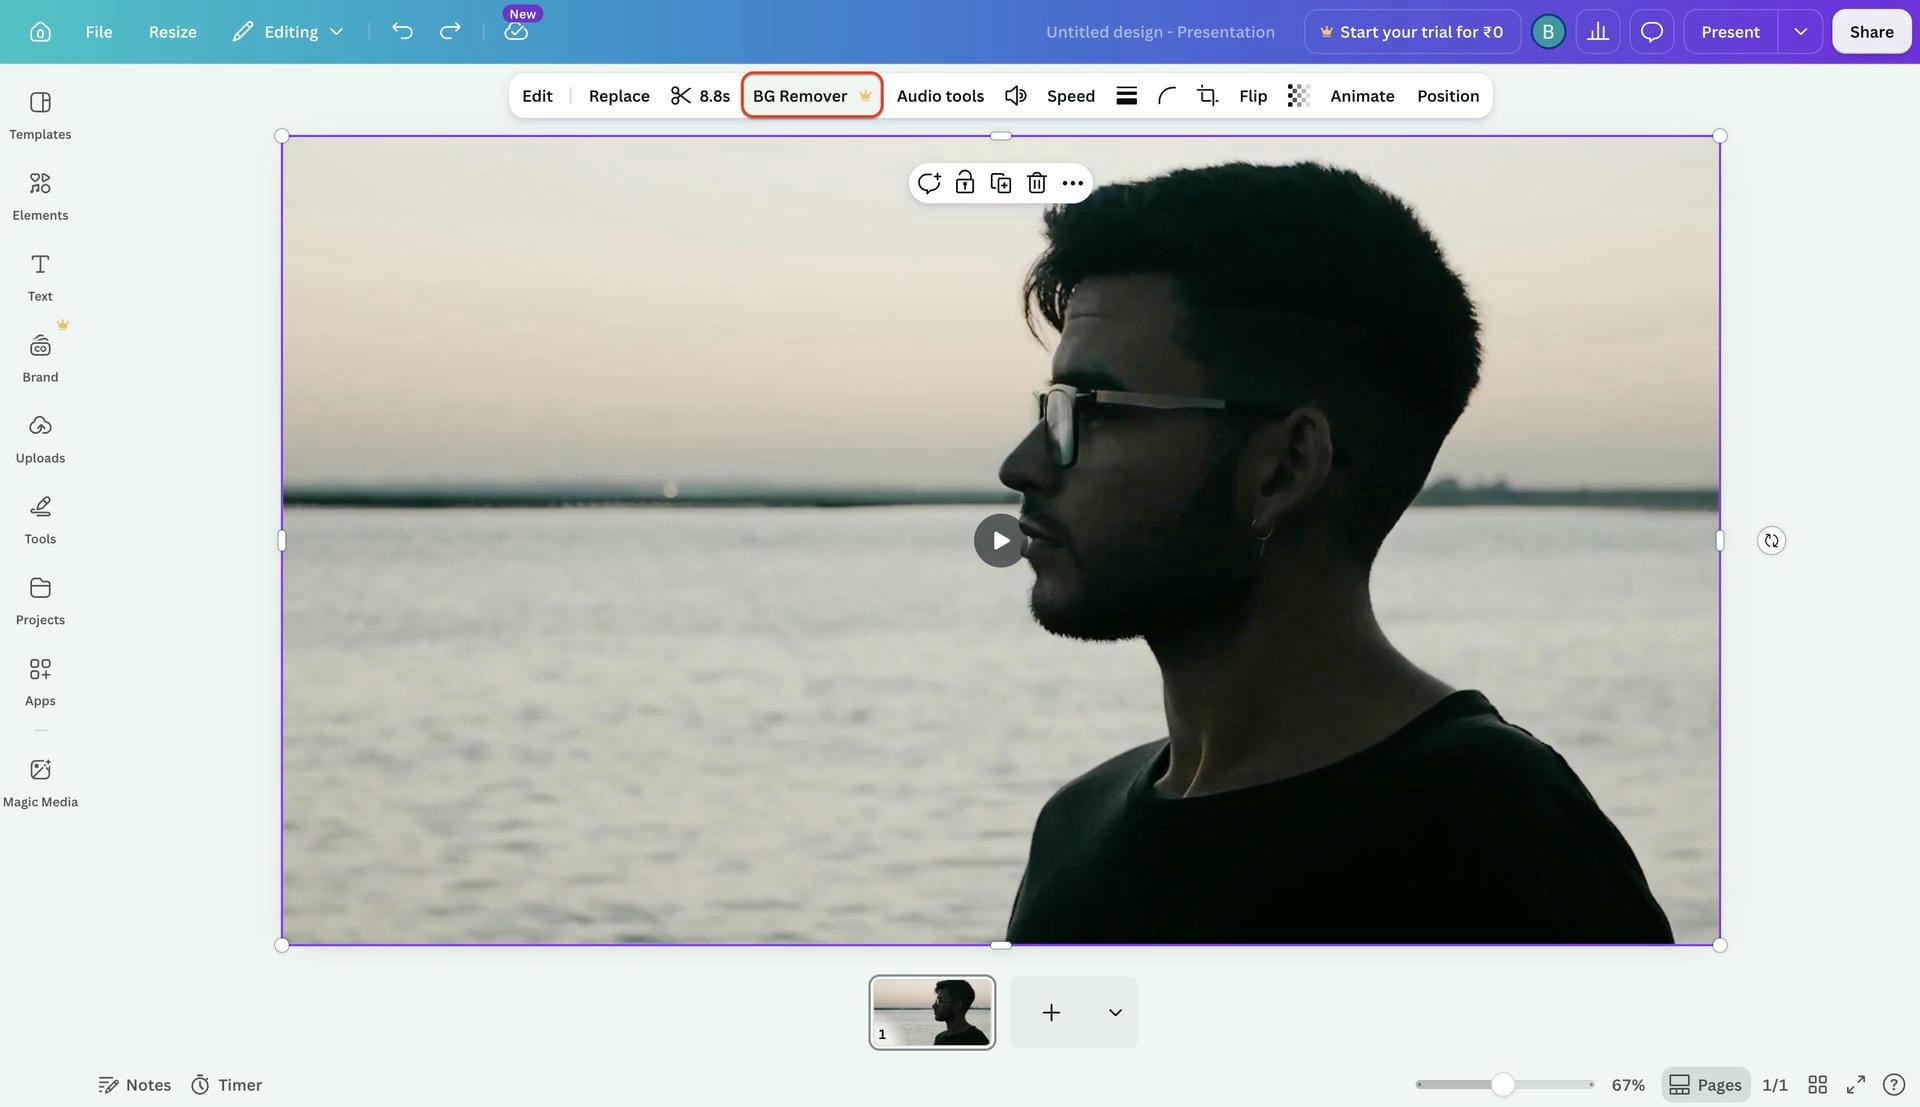1920x1107 pixels.
Task: Trim the video with scissors 8.8s
Action: click(x=700, y=96)
